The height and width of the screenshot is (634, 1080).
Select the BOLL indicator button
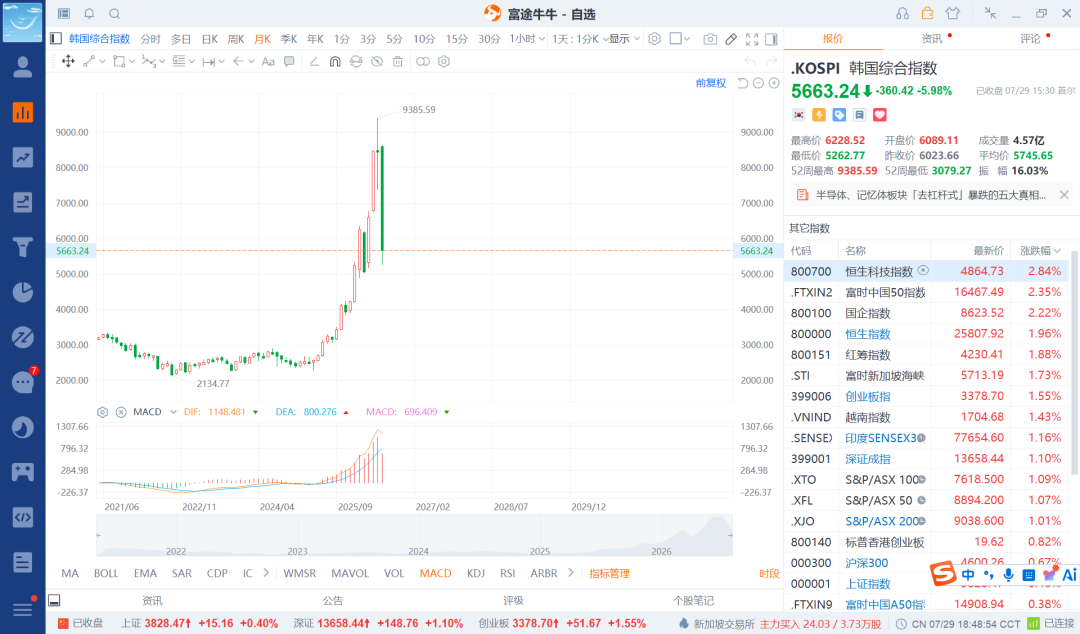coord(106,573)
